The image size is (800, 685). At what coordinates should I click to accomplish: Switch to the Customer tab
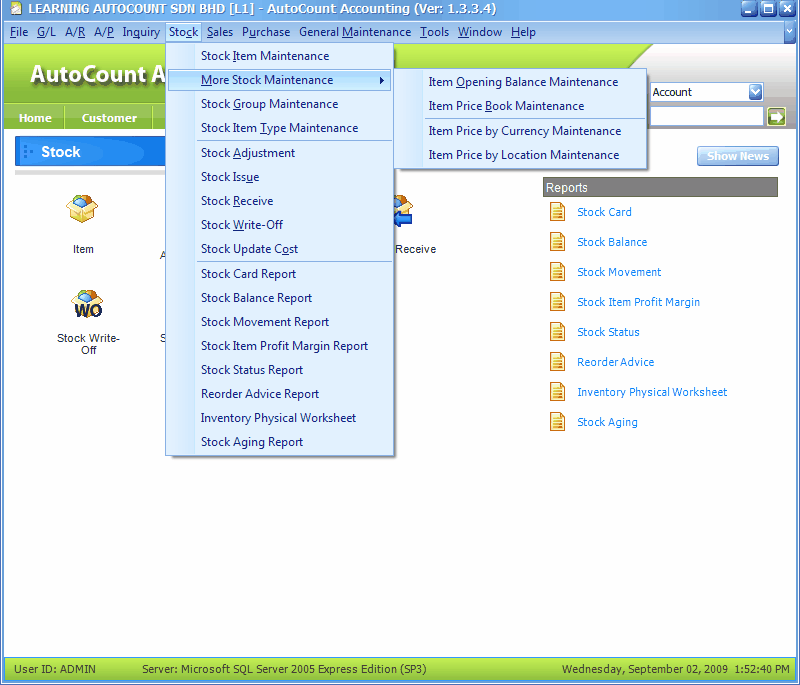coord(109,118)
